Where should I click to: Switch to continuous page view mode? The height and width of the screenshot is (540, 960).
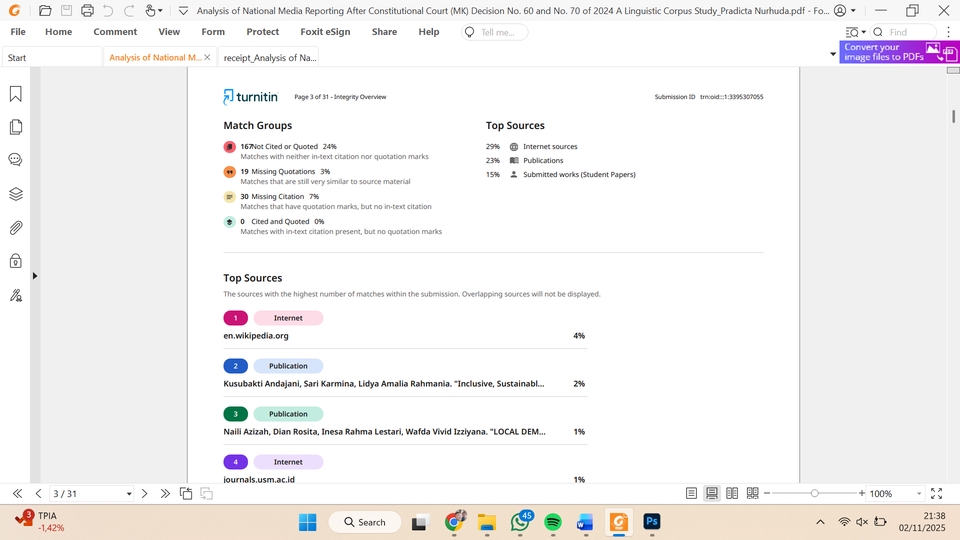[711, 494]
